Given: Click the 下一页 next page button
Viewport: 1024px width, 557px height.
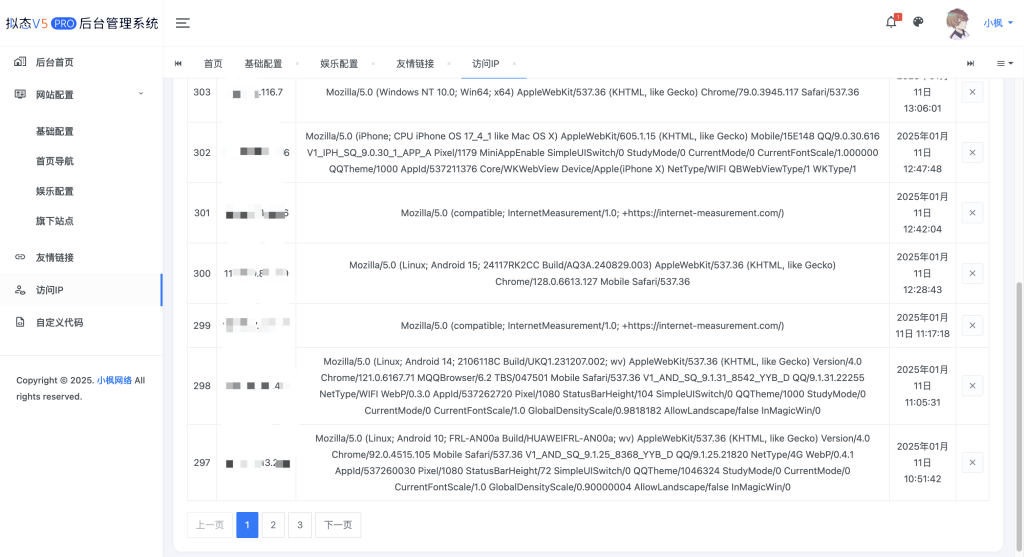Looking at the screenshot, I should click(338, 525).
